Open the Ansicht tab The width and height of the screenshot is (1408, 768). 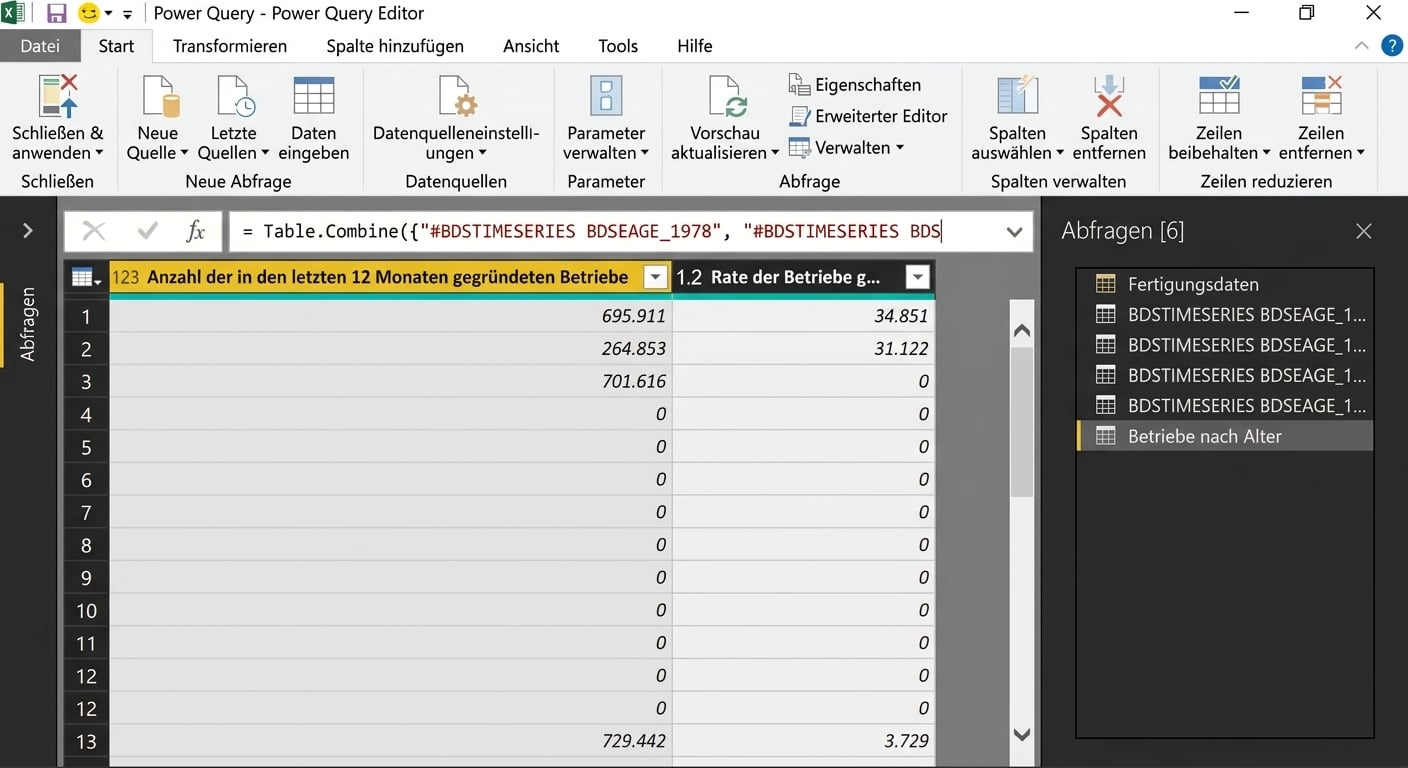[531, 46]
